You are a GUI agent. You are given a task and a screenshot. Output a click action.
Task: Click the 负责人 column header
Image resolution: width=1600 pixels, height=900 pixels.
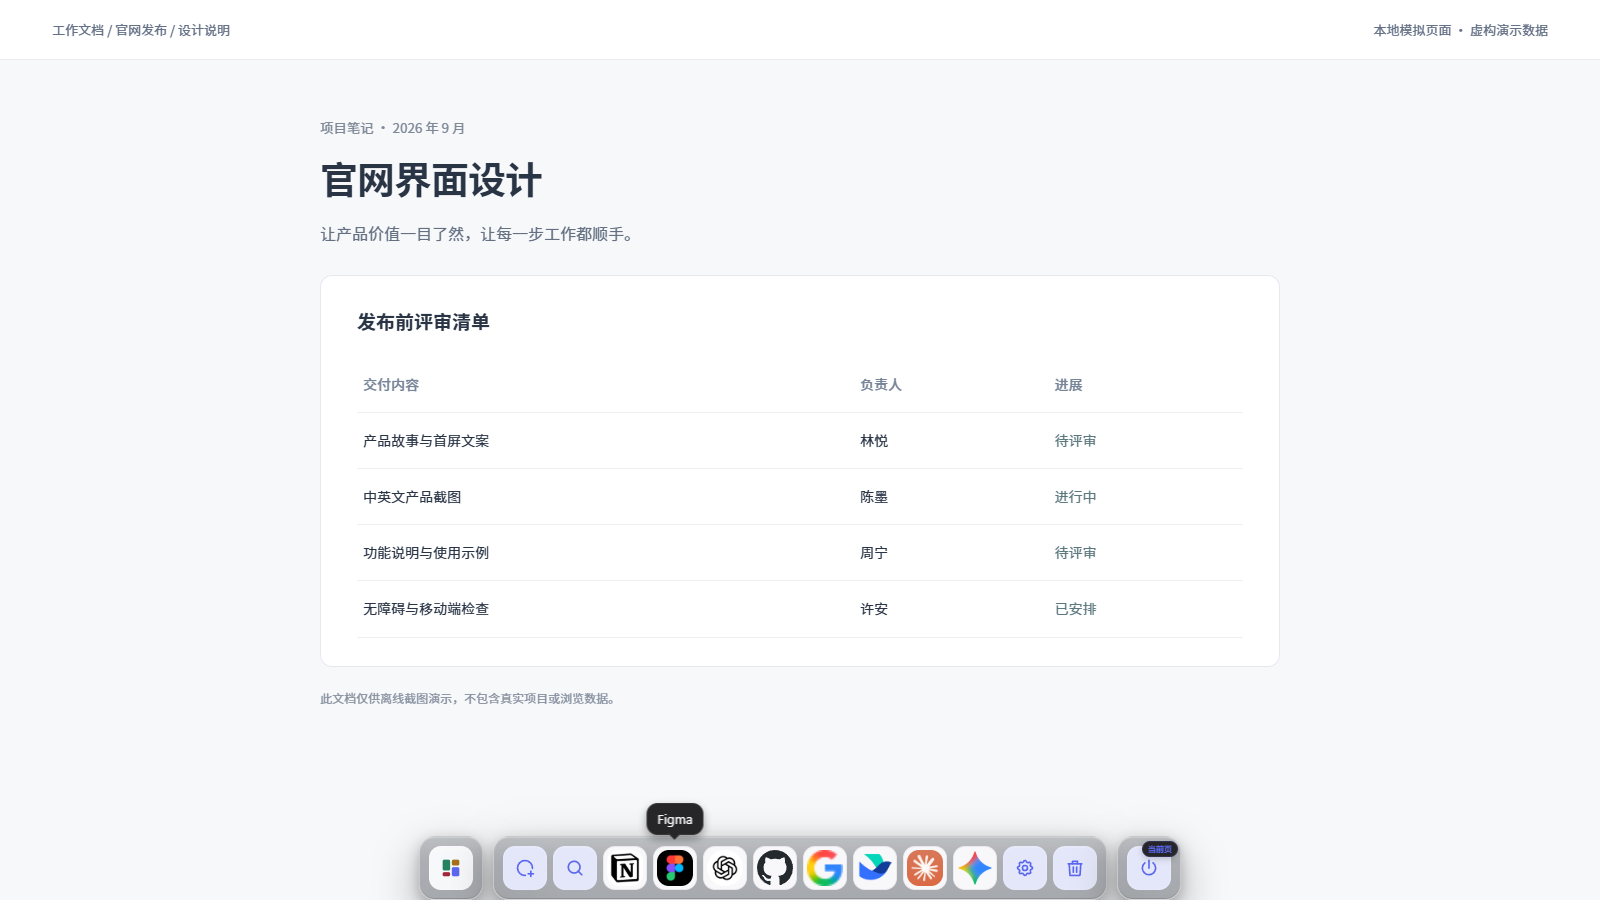pyautogui.click(x=881, y=385)
